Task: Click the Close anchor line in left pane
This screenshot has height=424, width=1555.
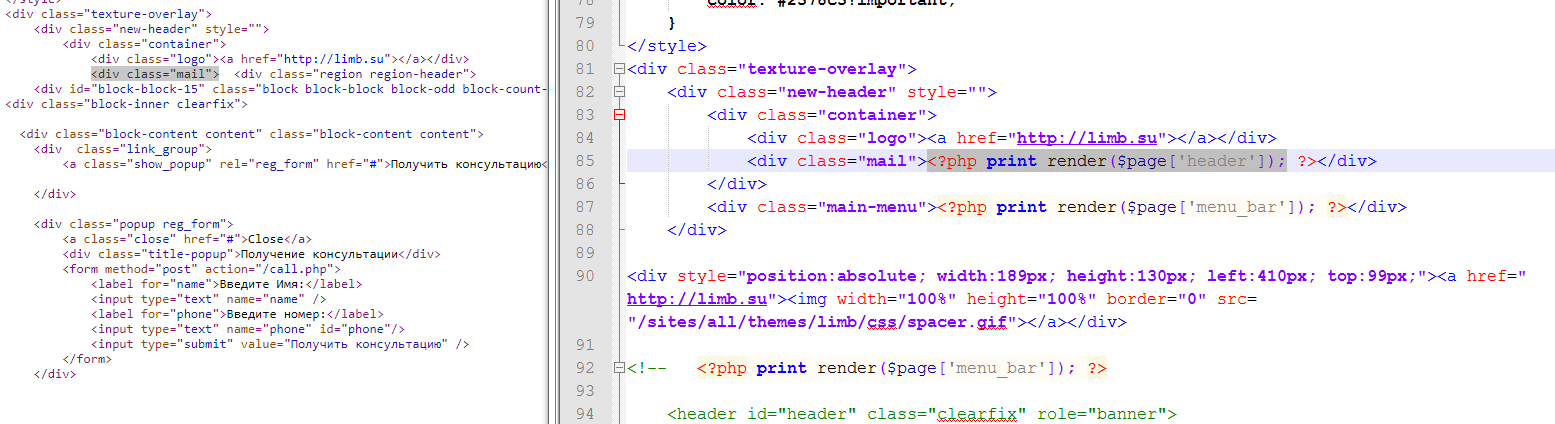Action: 187,239
